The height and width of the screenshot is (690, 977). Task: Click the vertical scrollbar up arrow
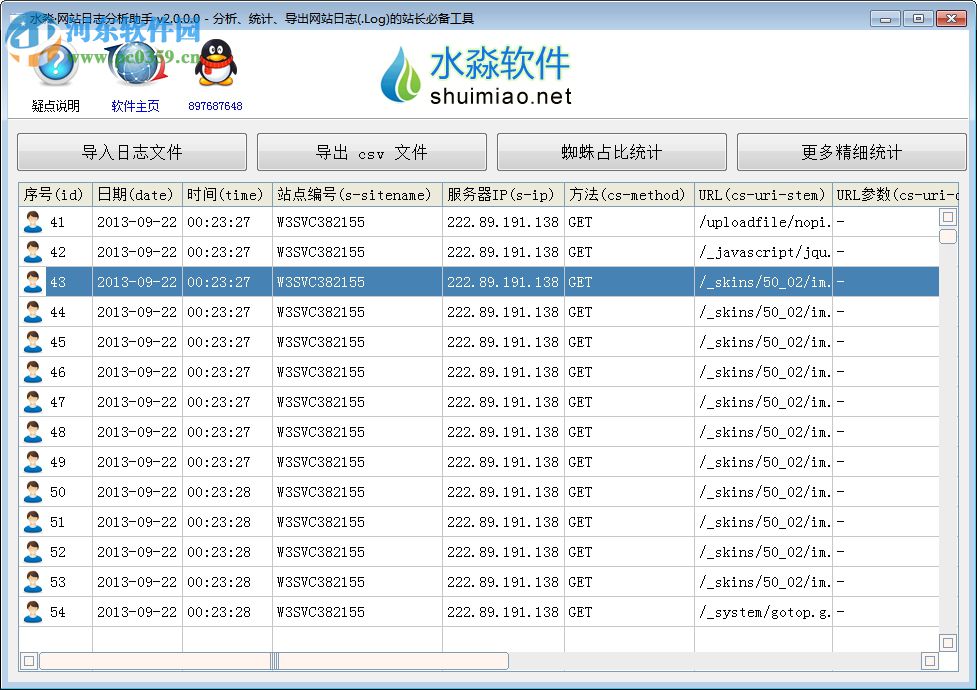948,237
